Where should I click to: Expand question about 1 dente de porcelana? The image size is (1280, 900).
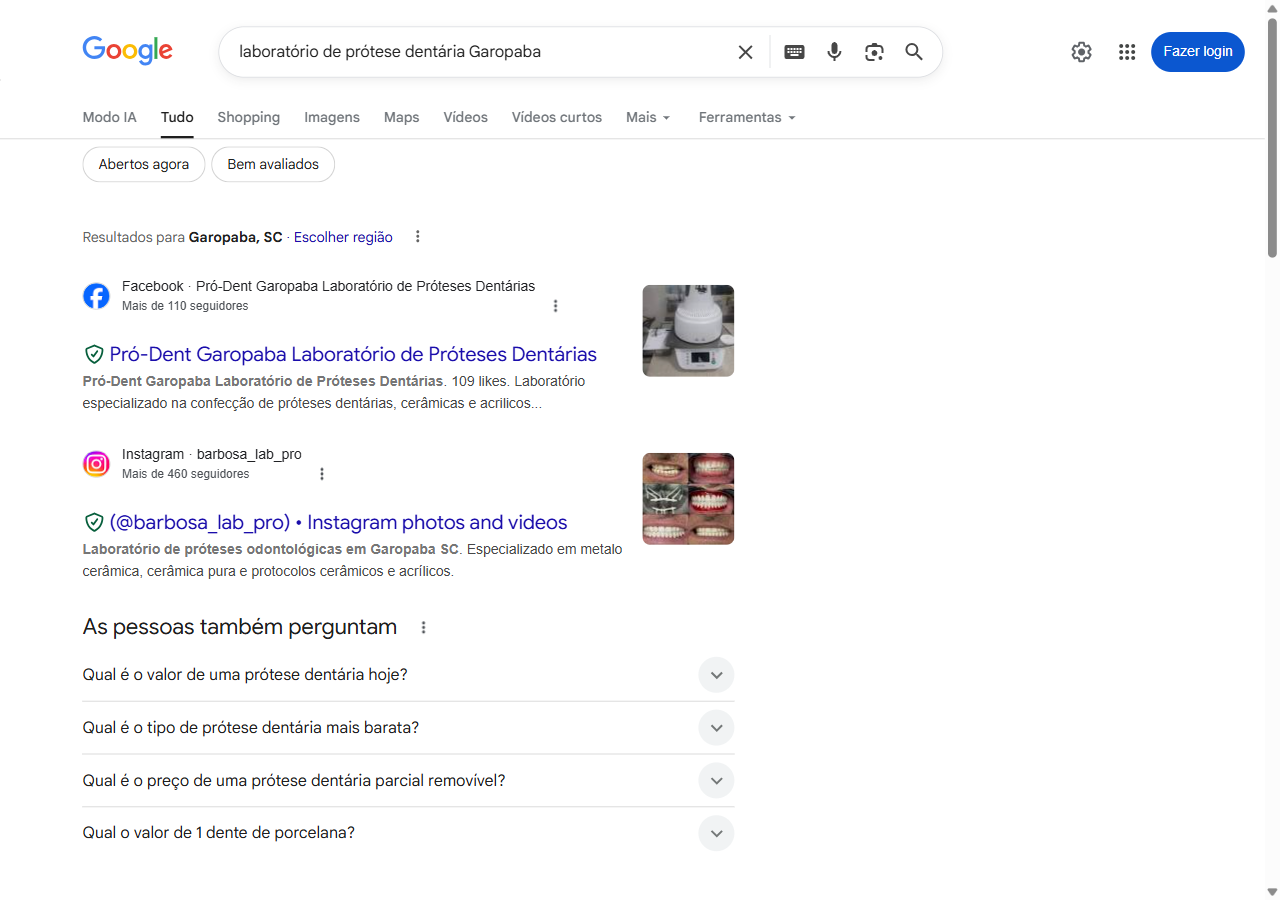point(408,833)
